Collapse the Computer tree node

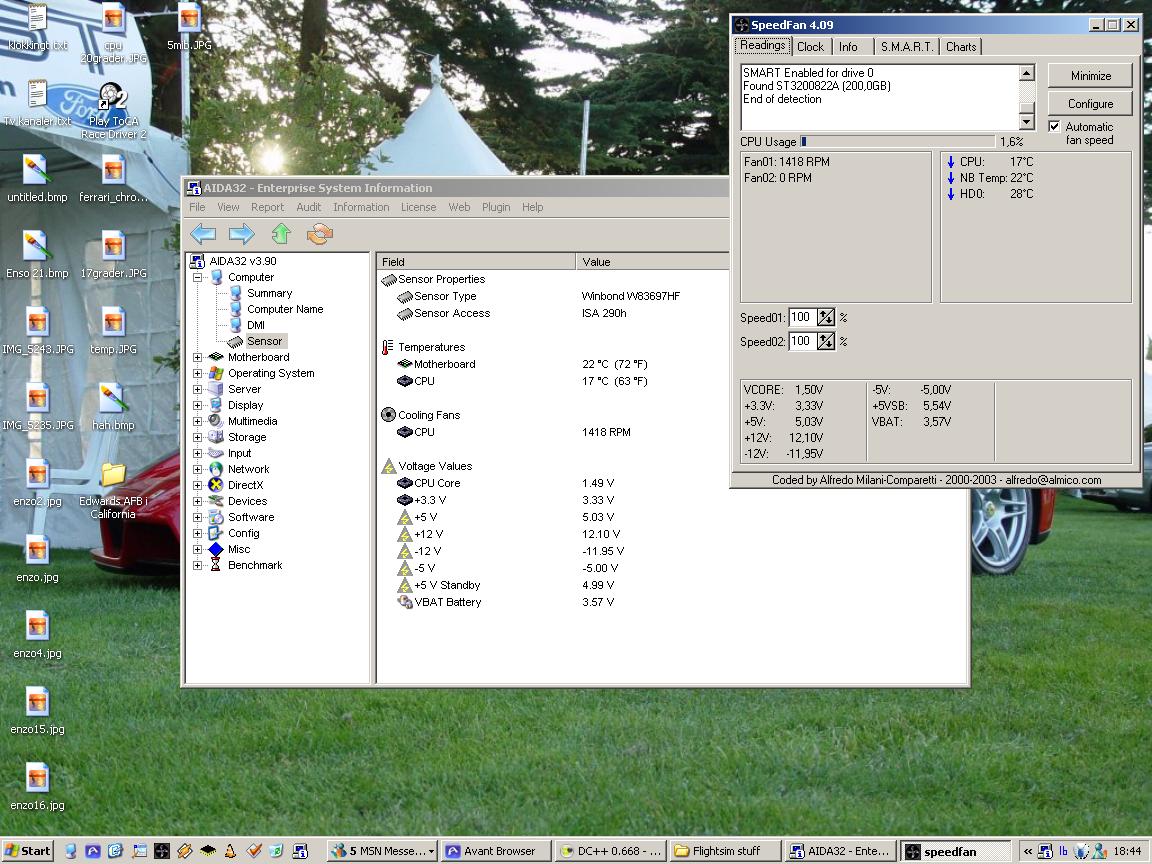(x=197, y=278)
